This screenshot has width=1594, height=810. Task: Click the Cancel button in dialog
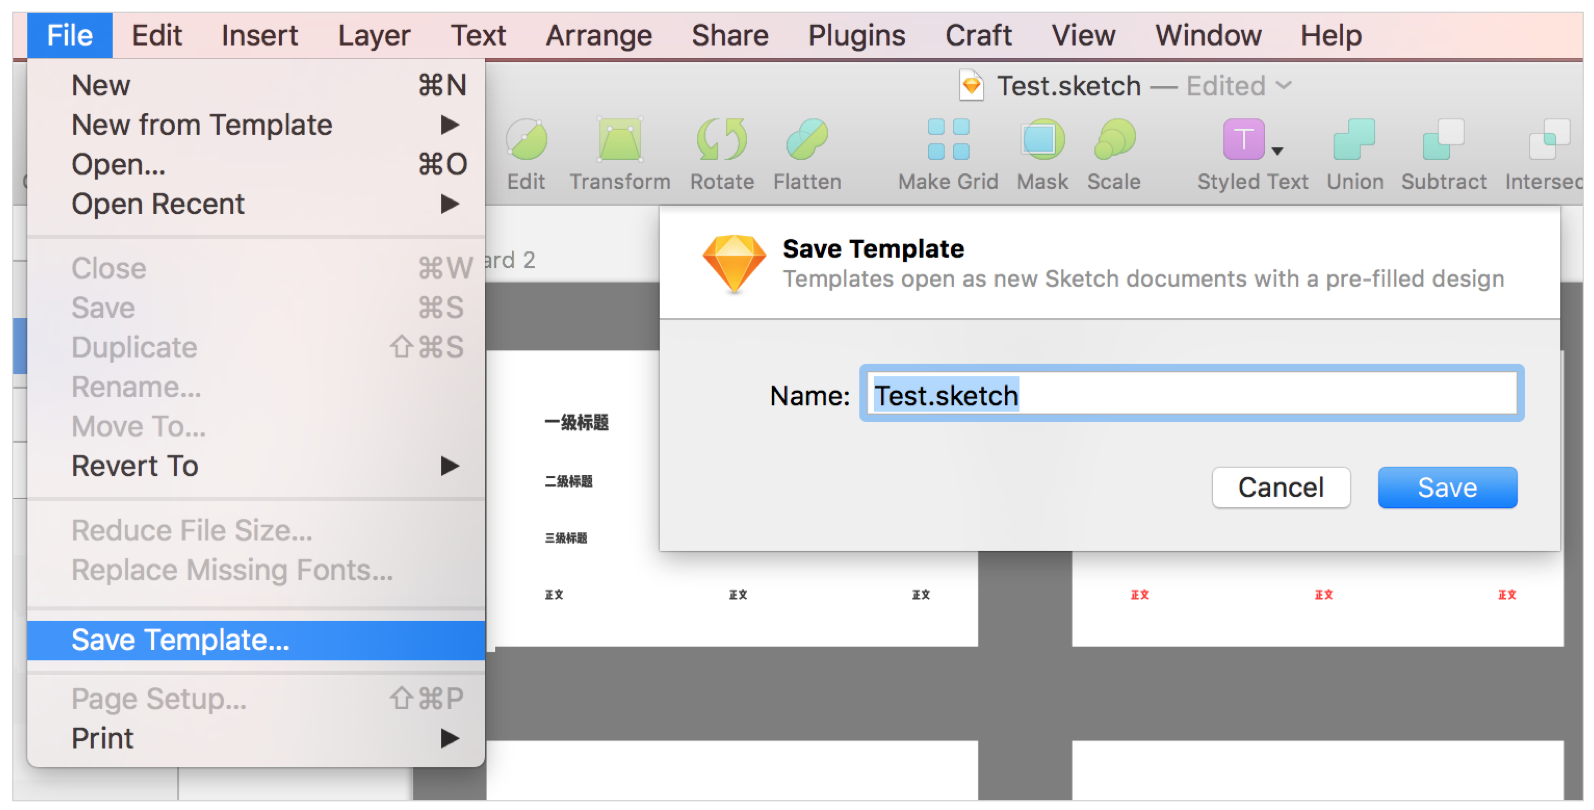1280,488
